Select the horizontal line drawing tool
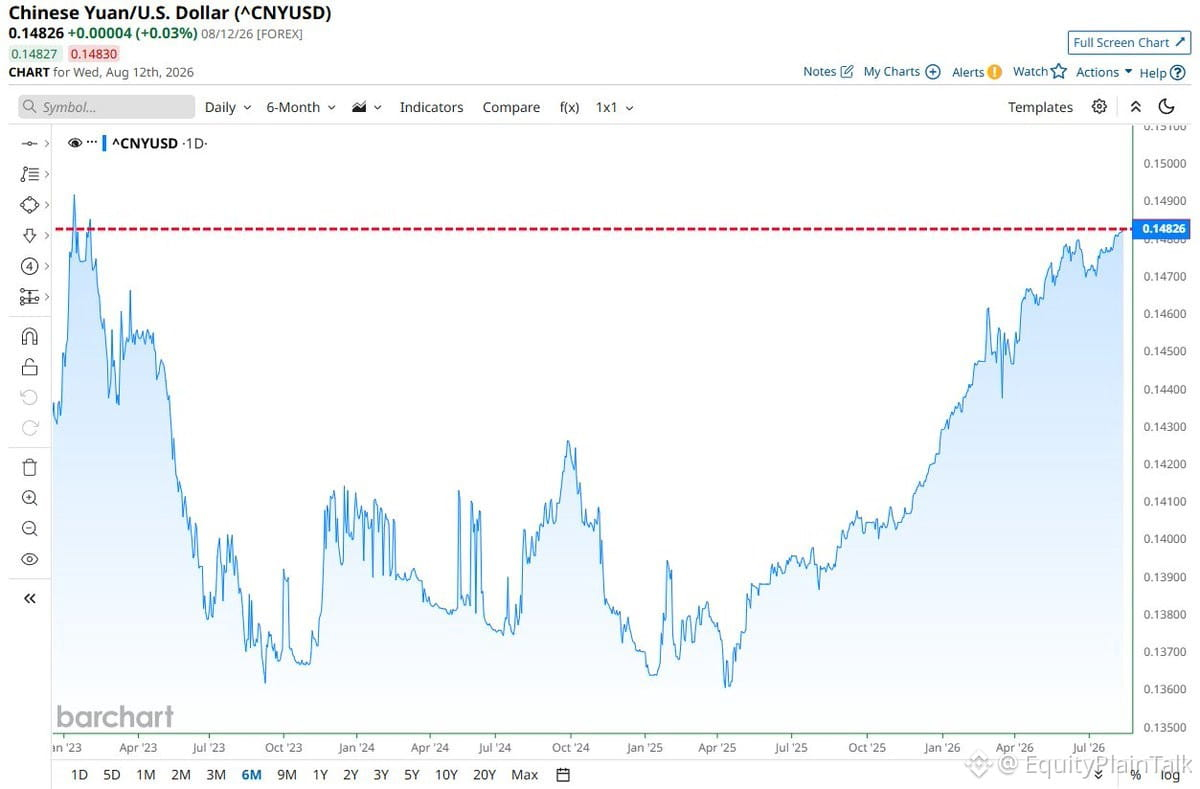This screenshot has height=789, width=1200. pyautogui.click(x=29, y=144)
